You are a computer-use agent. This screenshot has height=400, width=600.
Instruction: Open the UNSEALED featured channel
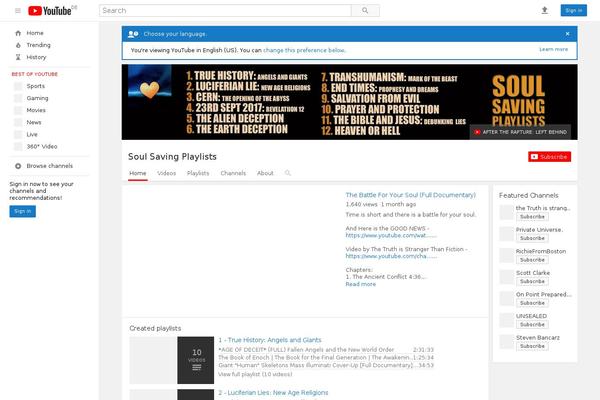[531, 316]
